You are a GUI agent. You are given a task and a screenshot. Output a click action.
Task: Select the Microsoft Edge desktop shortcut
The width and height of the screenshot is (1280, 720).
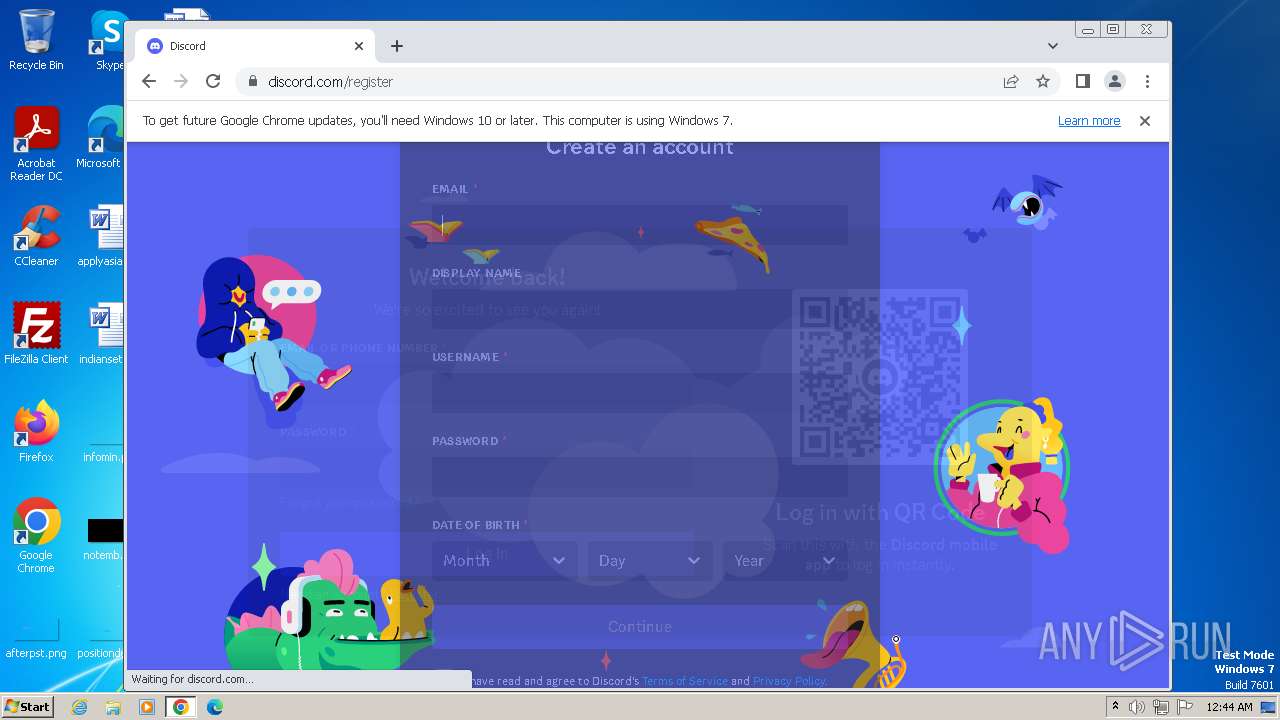pos(100,138)
